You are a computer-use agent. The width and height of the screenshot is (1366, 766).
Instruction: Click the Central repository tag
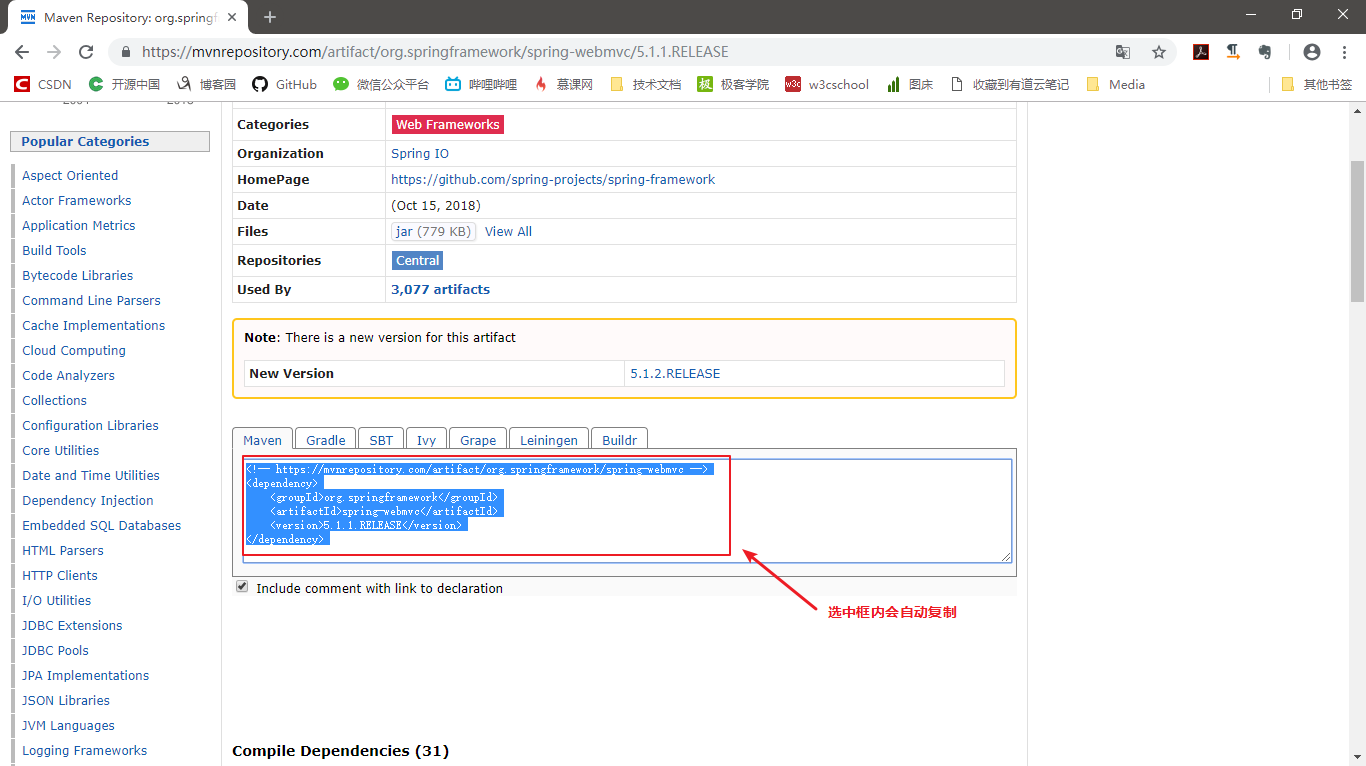pyautogui.click(x=418, y=260)
